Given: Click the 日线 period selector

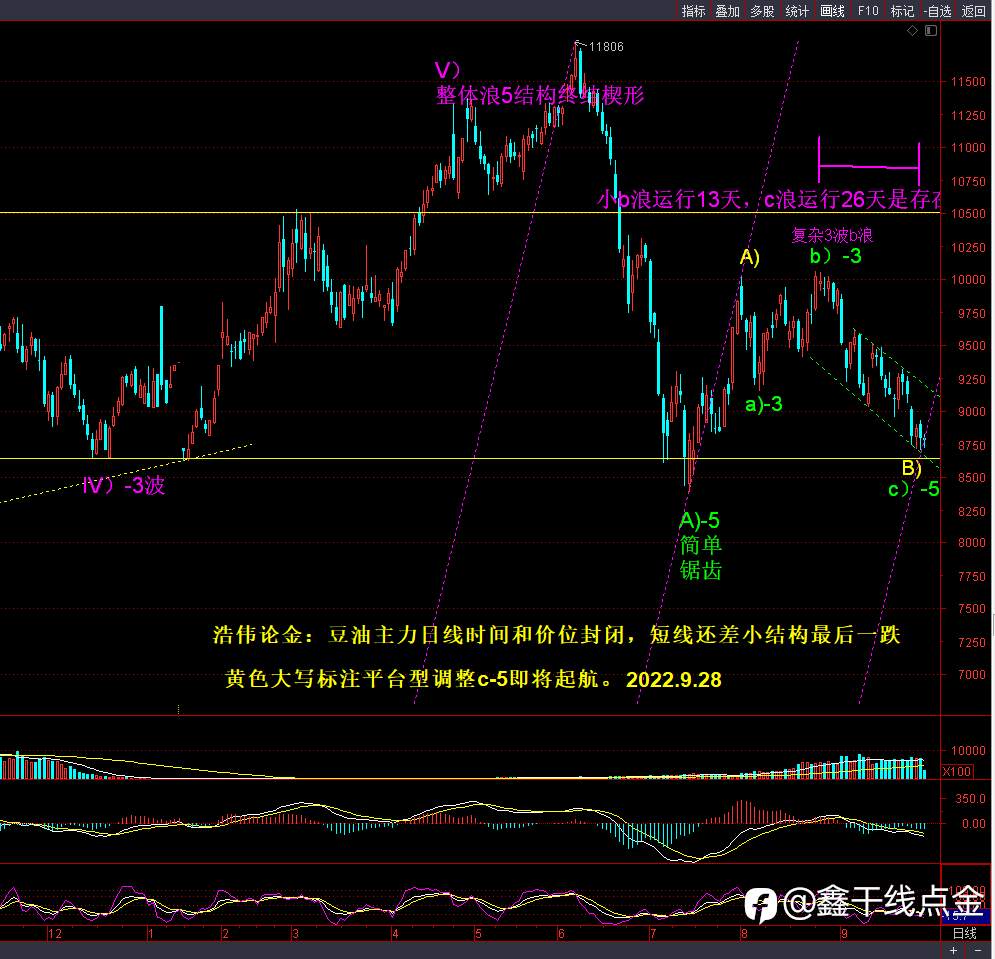Looking at the screenshot, I should pyautogui.click(x=965, y=933).
